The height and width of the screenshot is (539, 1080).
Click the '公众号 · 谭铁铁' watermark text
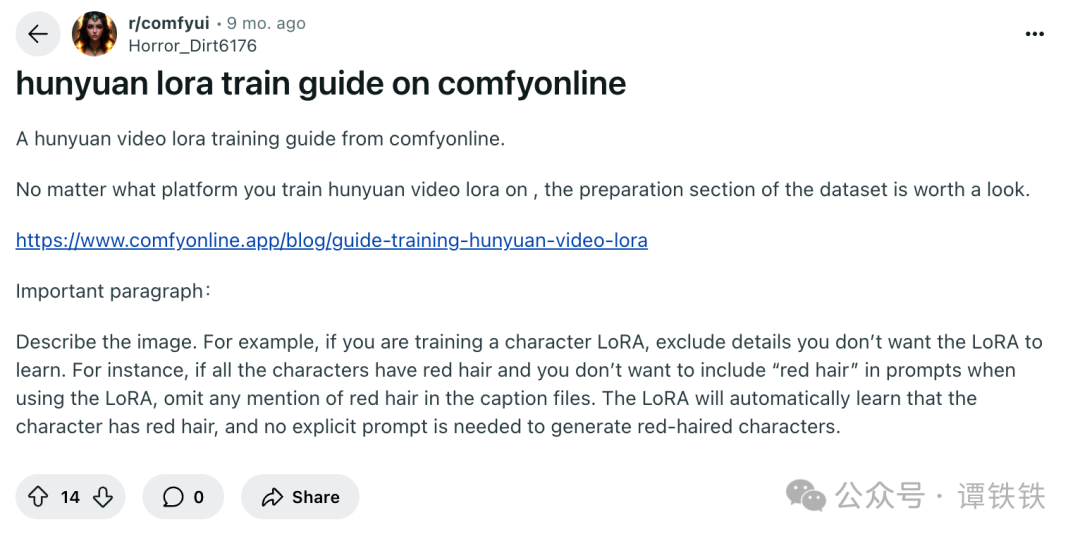[x=941, y=496]
